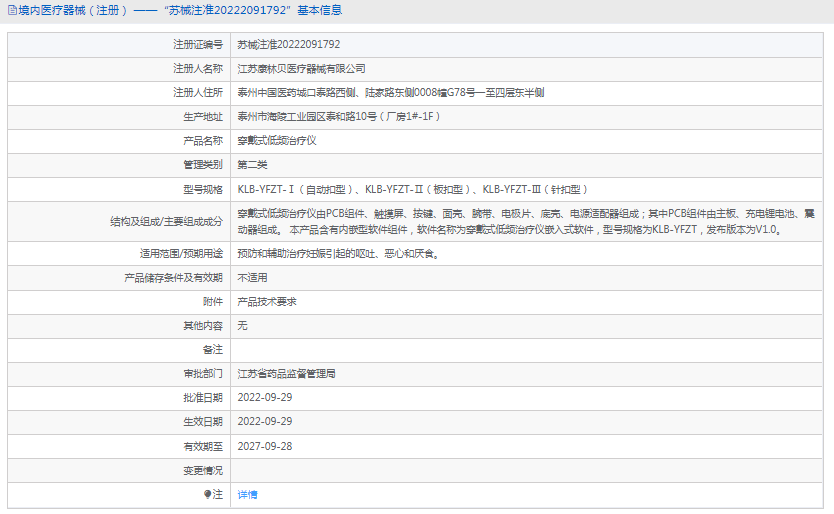Click storage condition value 不适用
Viewport: 834px width, 514px height.
(x=252, y=278)
